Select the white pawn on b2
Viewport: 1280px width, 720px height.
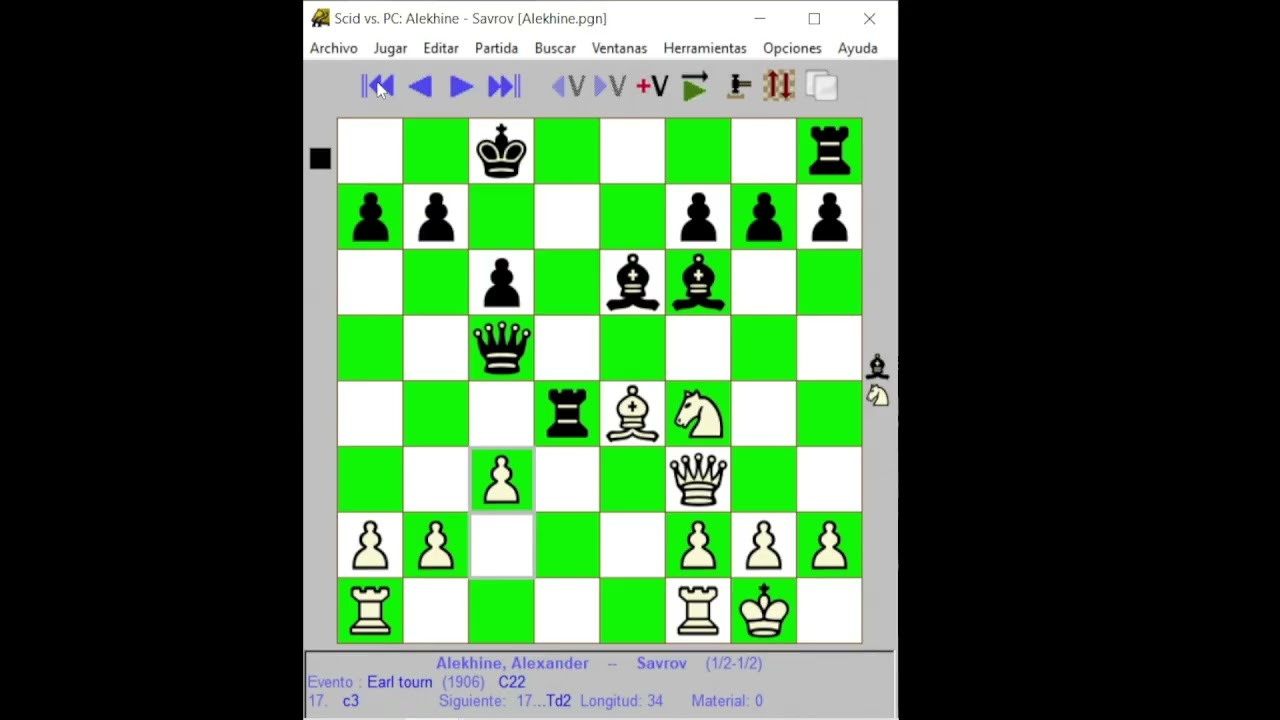[x=436, y=545]
